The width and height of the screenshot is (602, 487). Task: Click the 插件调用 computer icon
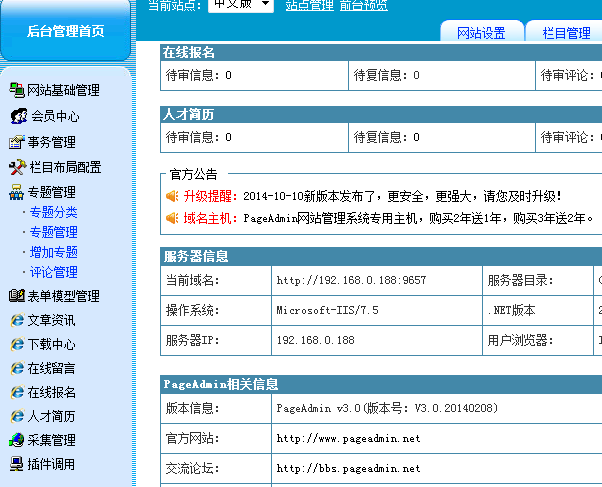[x=16, y=464]
